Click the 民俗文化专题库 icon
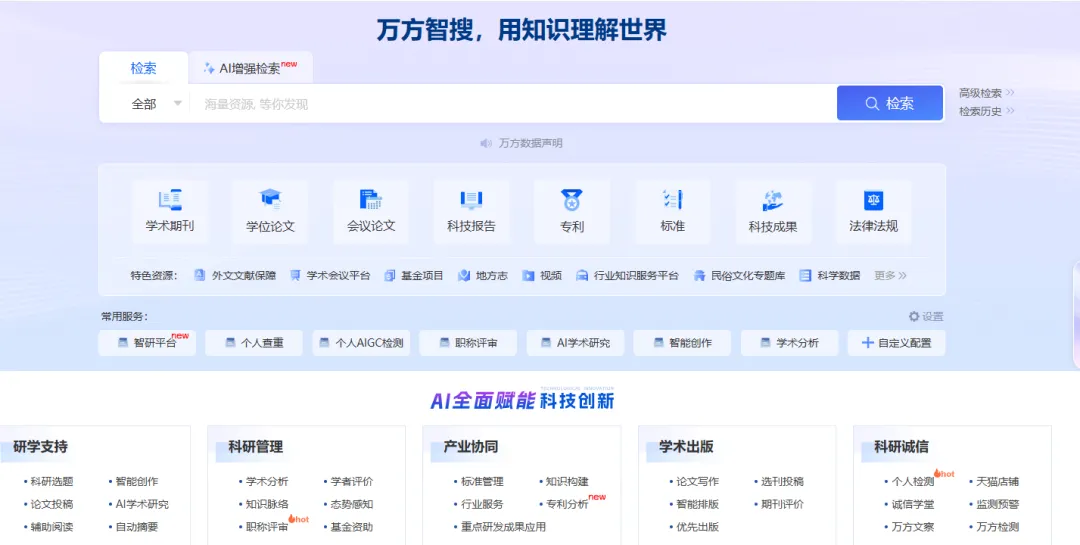 (x=699, y=276)
